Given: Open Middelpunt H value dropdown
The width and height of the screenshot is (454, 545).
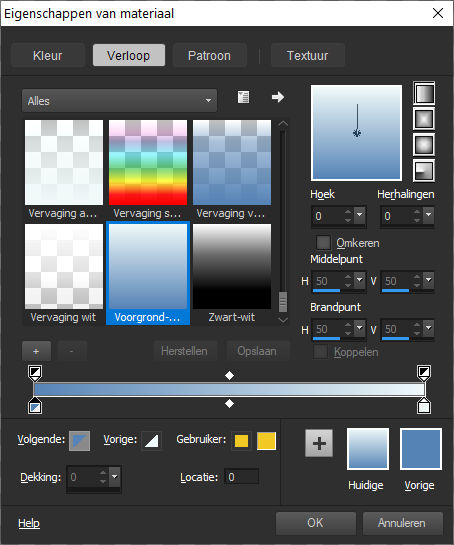Looking at the screenshot, I should point(359,280).
